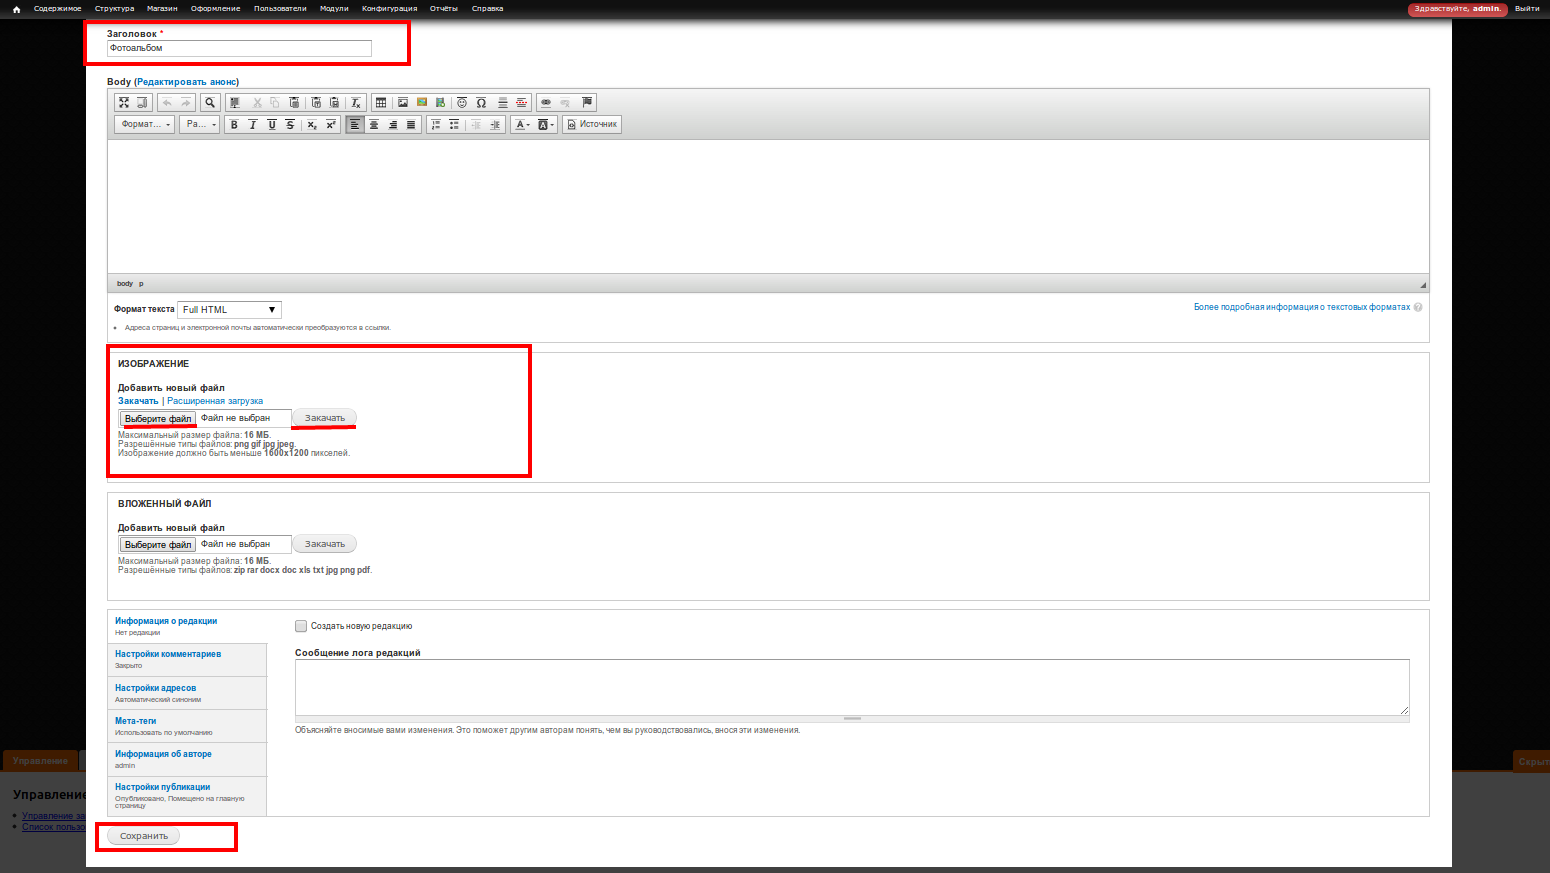This screenshot has height=873, width=1550.
Task: Align text to the right
Action: tap(393, 125)
